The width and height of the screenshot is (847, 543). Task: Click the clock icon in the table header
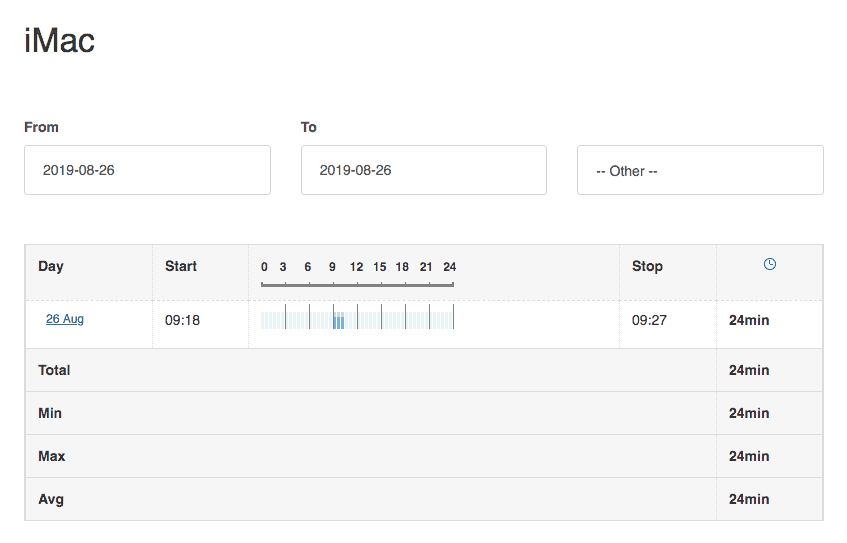point(769,265)
